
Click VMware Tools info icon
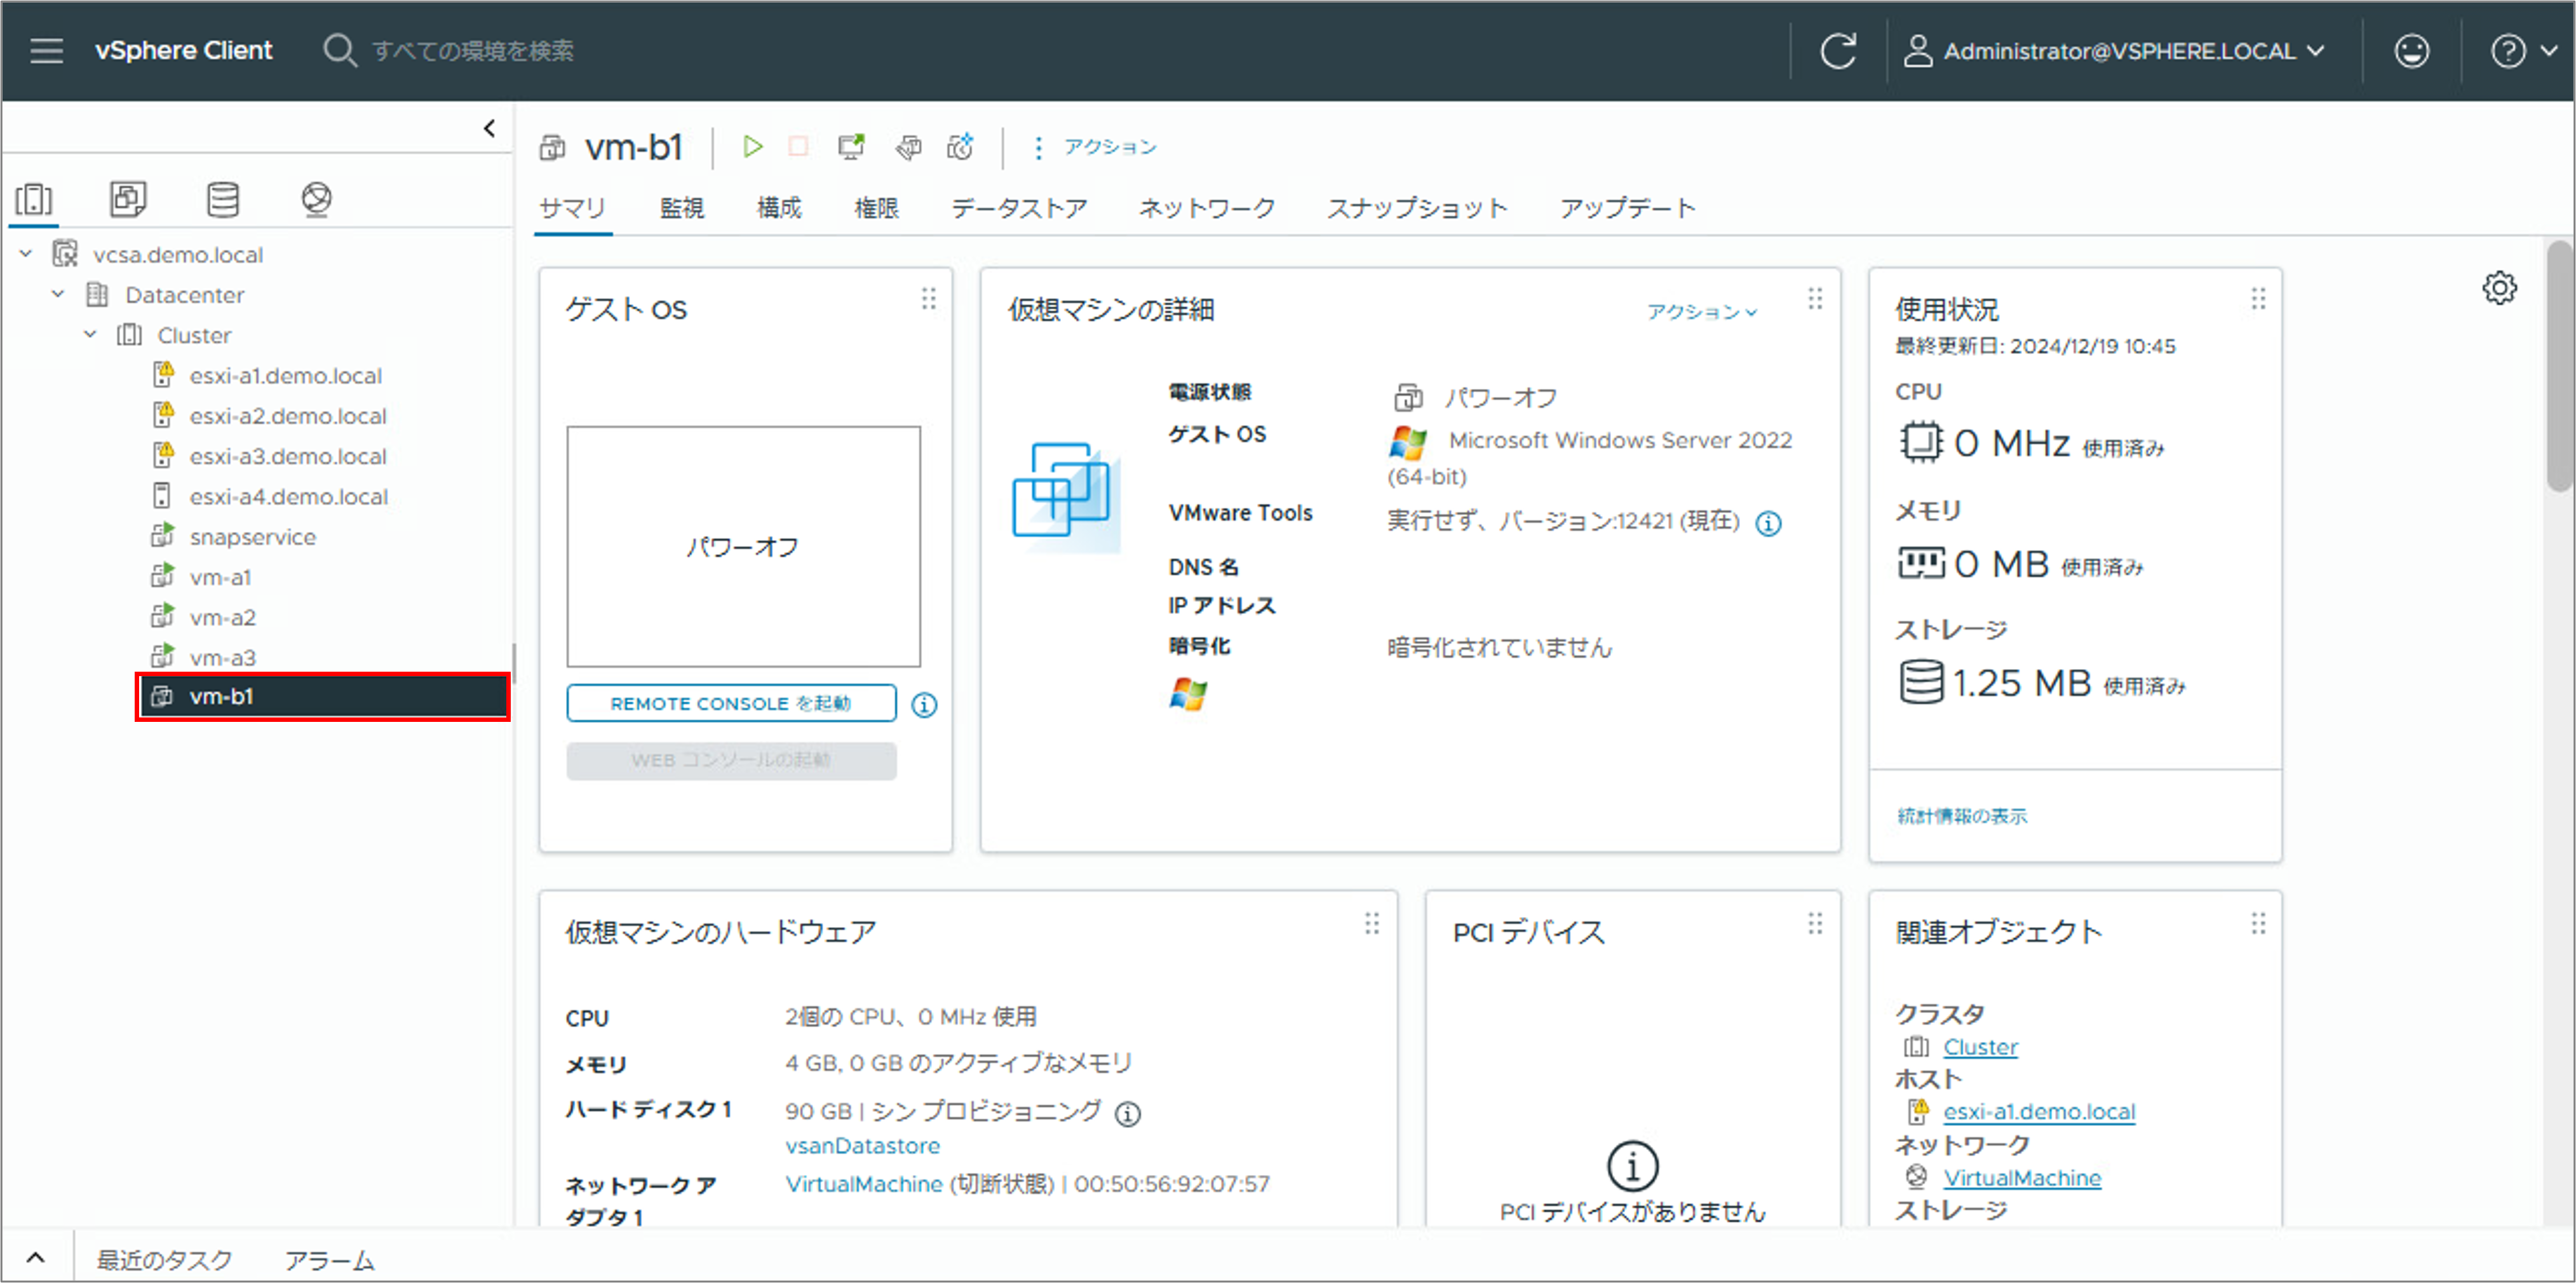pos(1768,523)
